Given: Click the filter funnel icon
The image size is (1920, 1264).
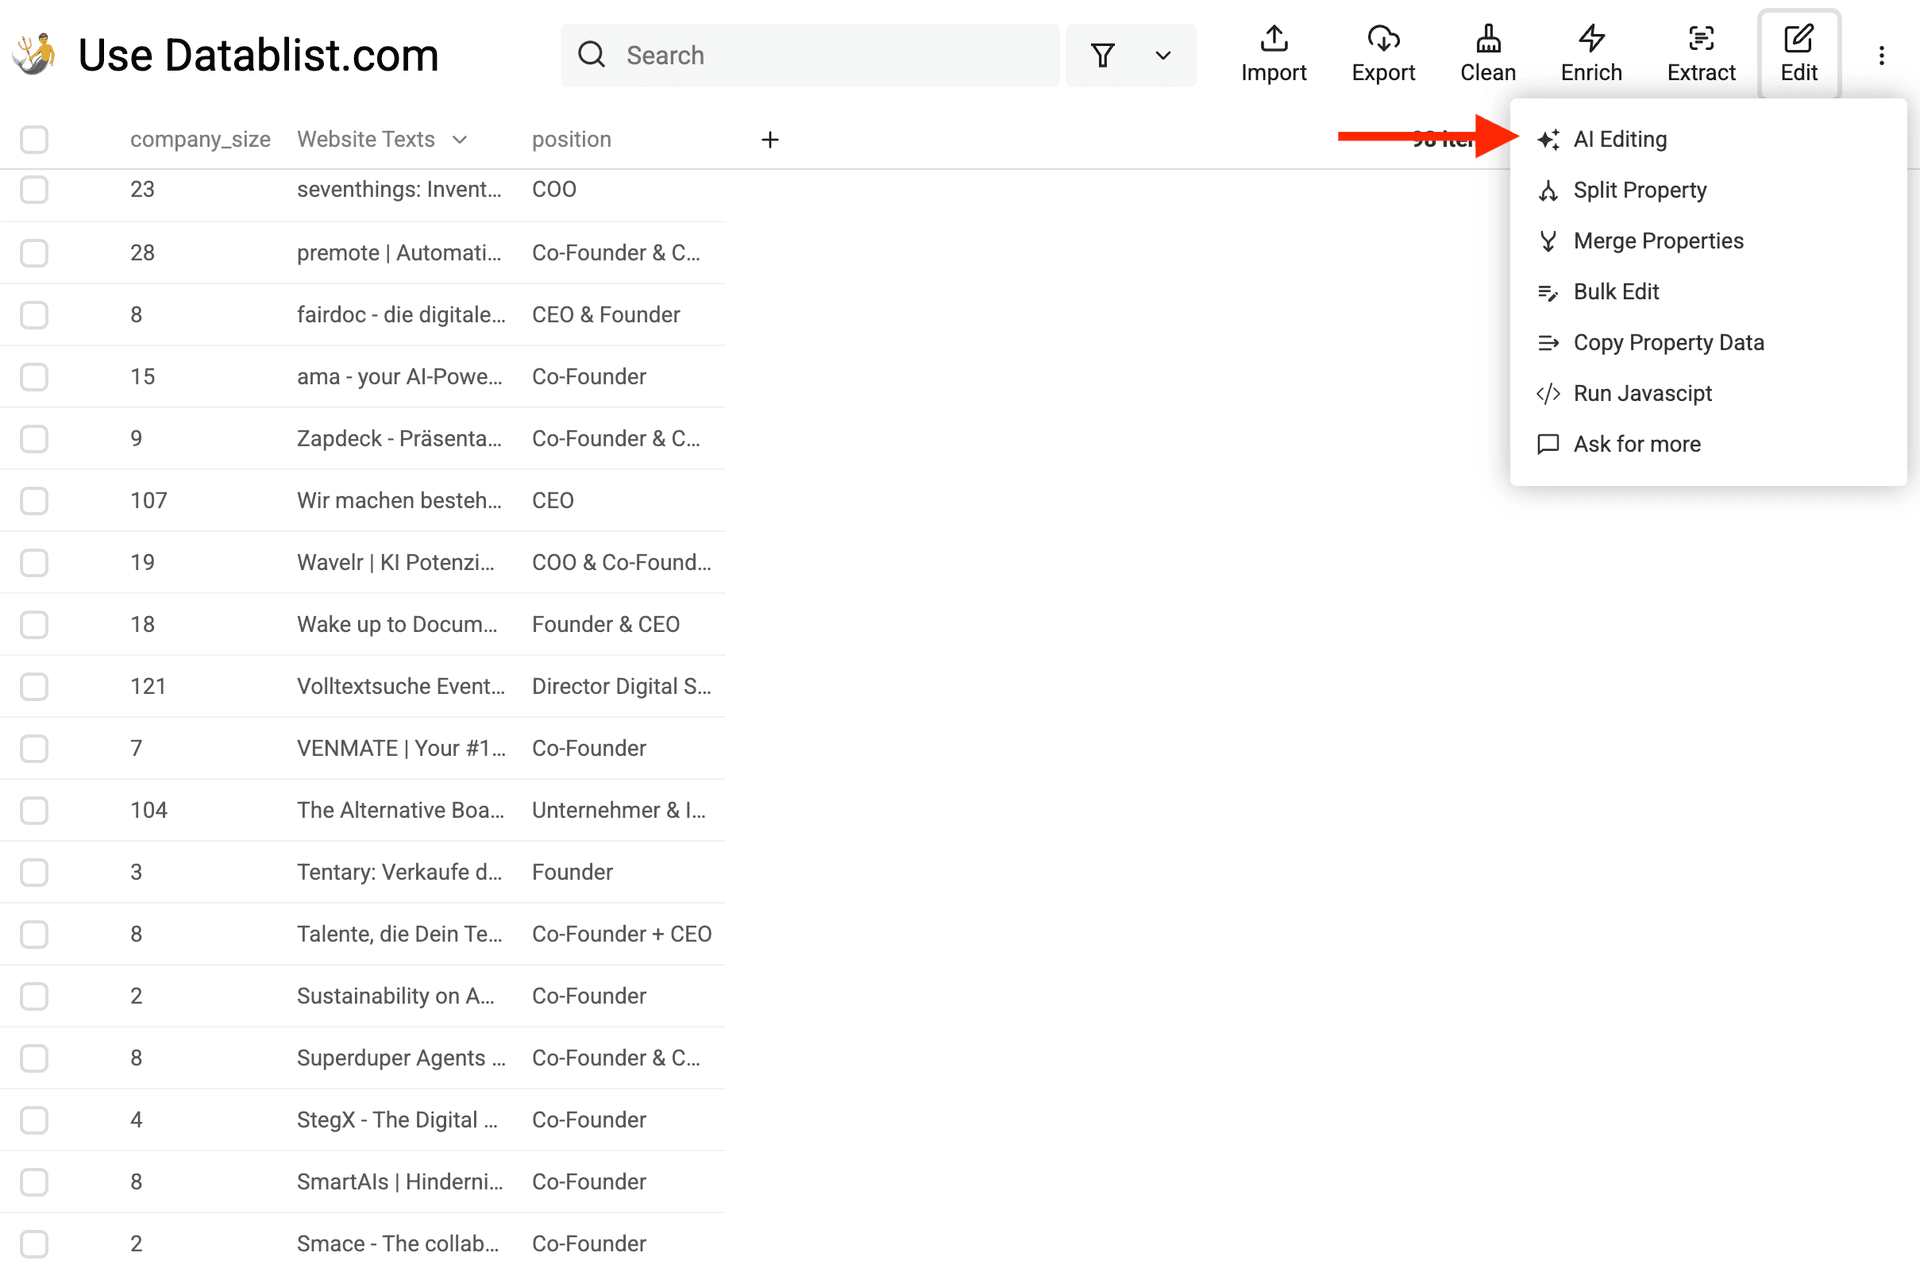Looking at the screenshot, I should click(x=1102, y=56).
